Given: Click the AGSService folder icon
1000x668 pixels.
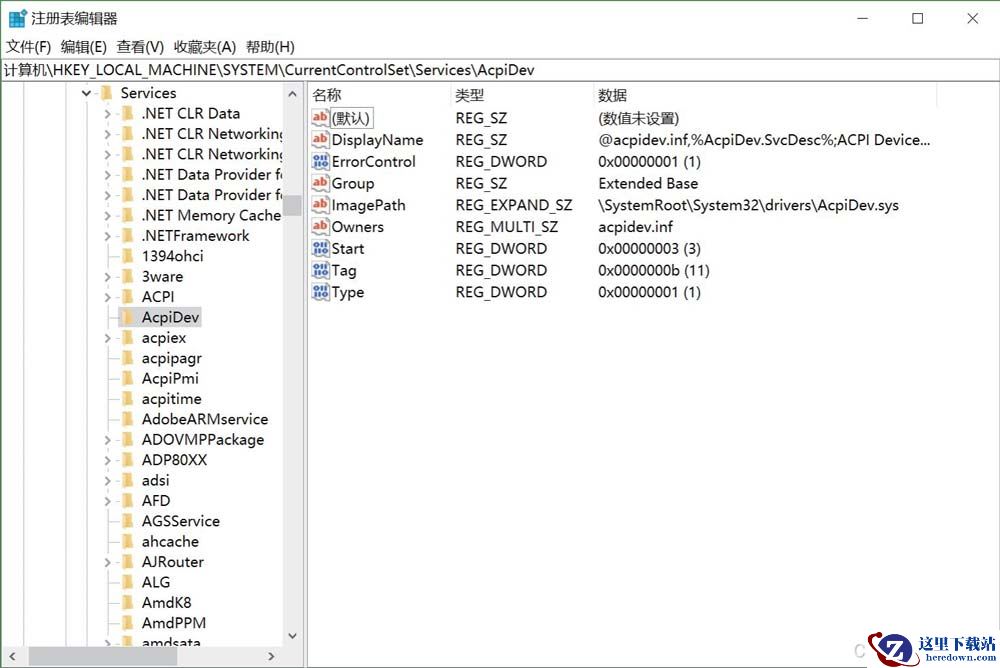Looking at the screenshot, I should [128, 521].
